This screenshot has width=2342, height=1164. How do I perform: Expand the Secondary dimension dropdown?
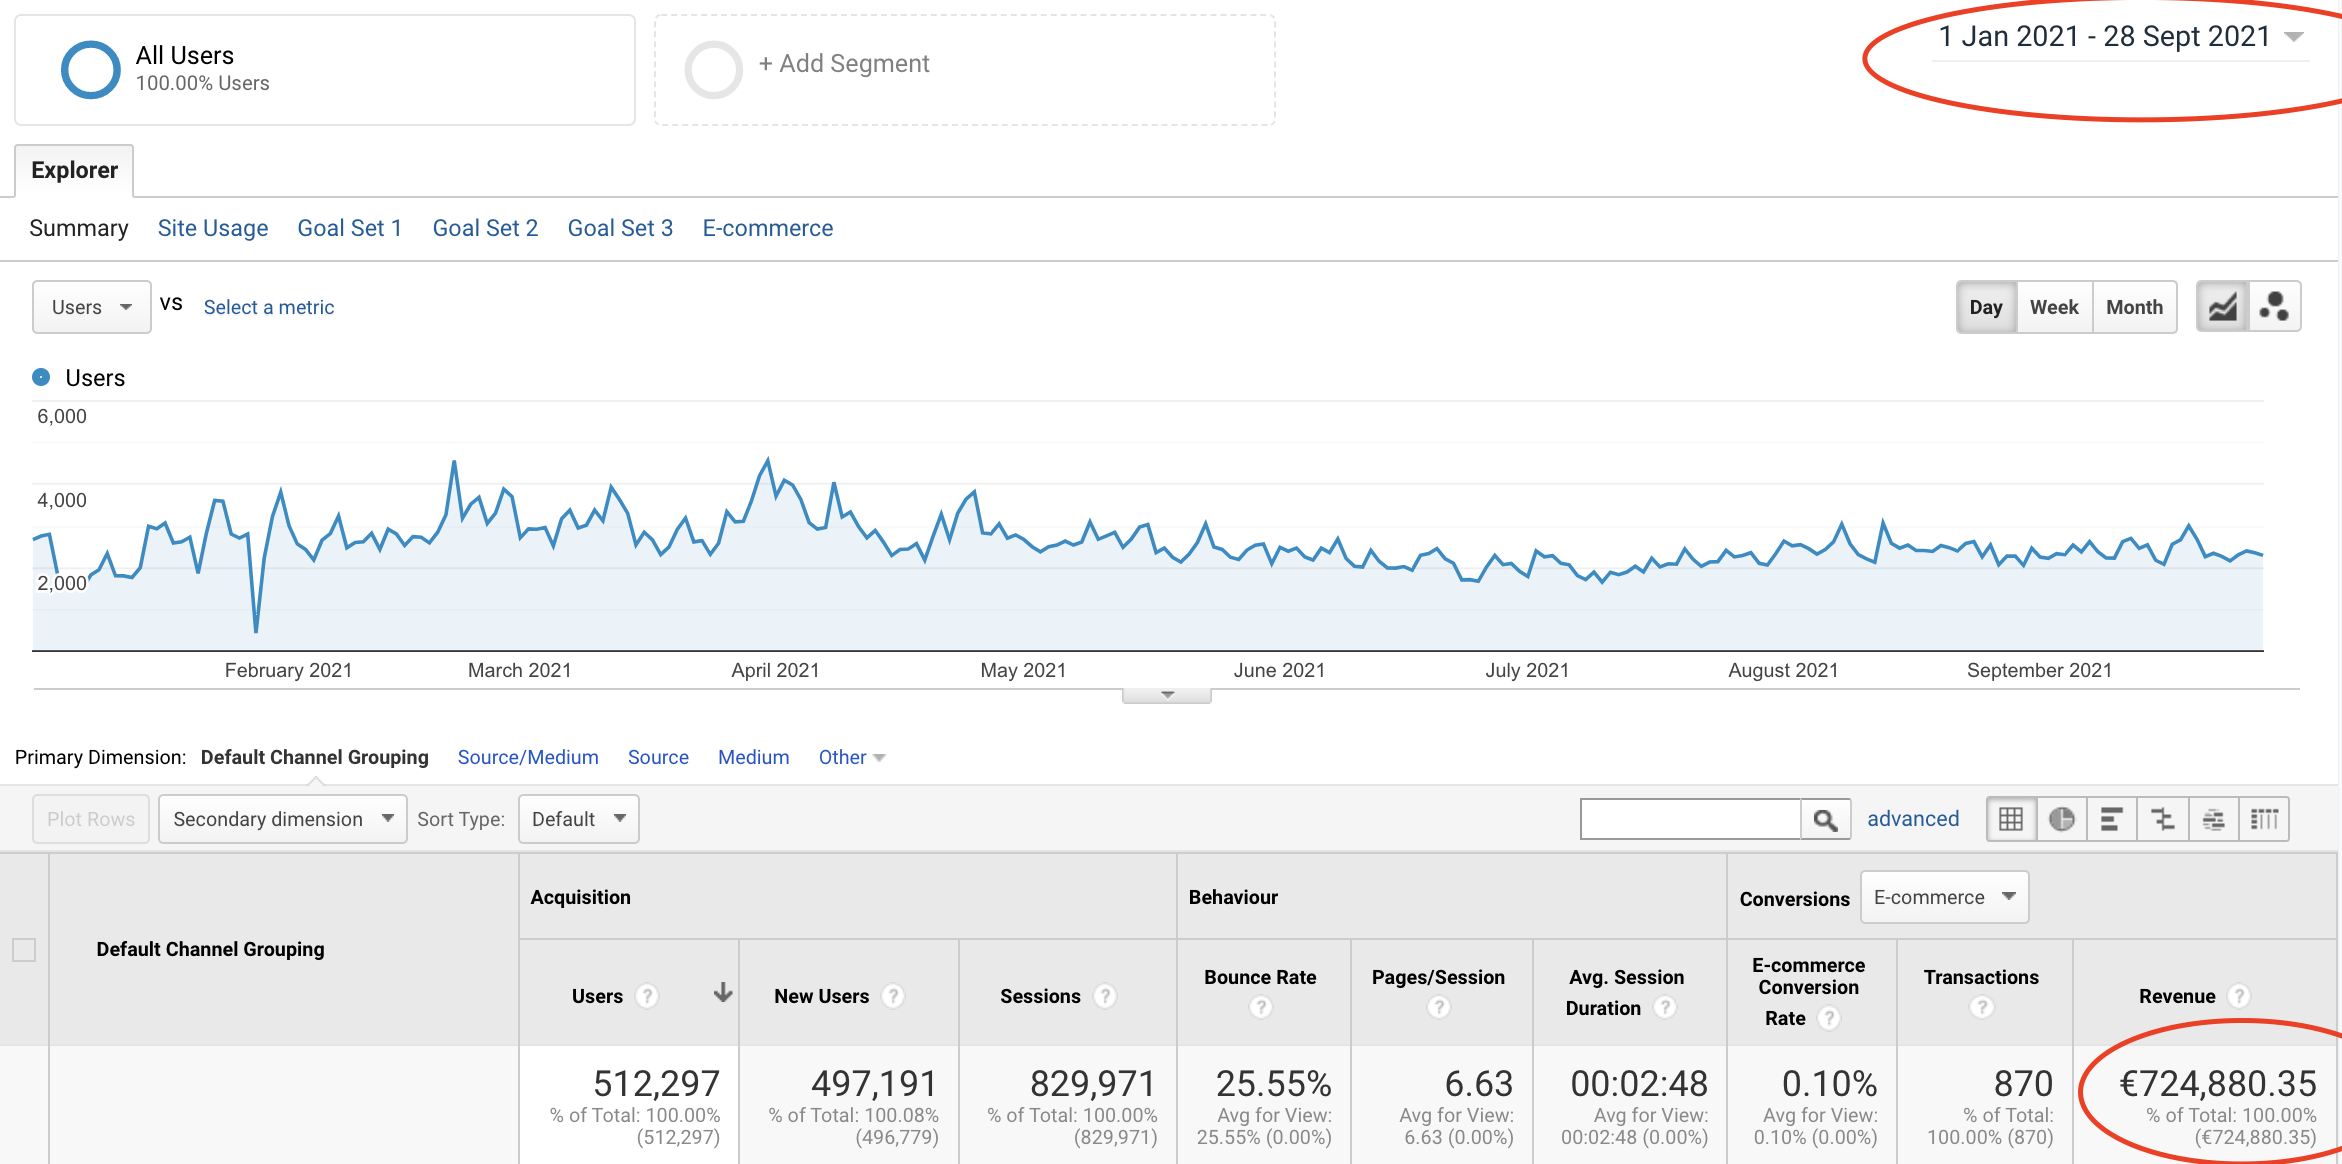coord(282,819)
